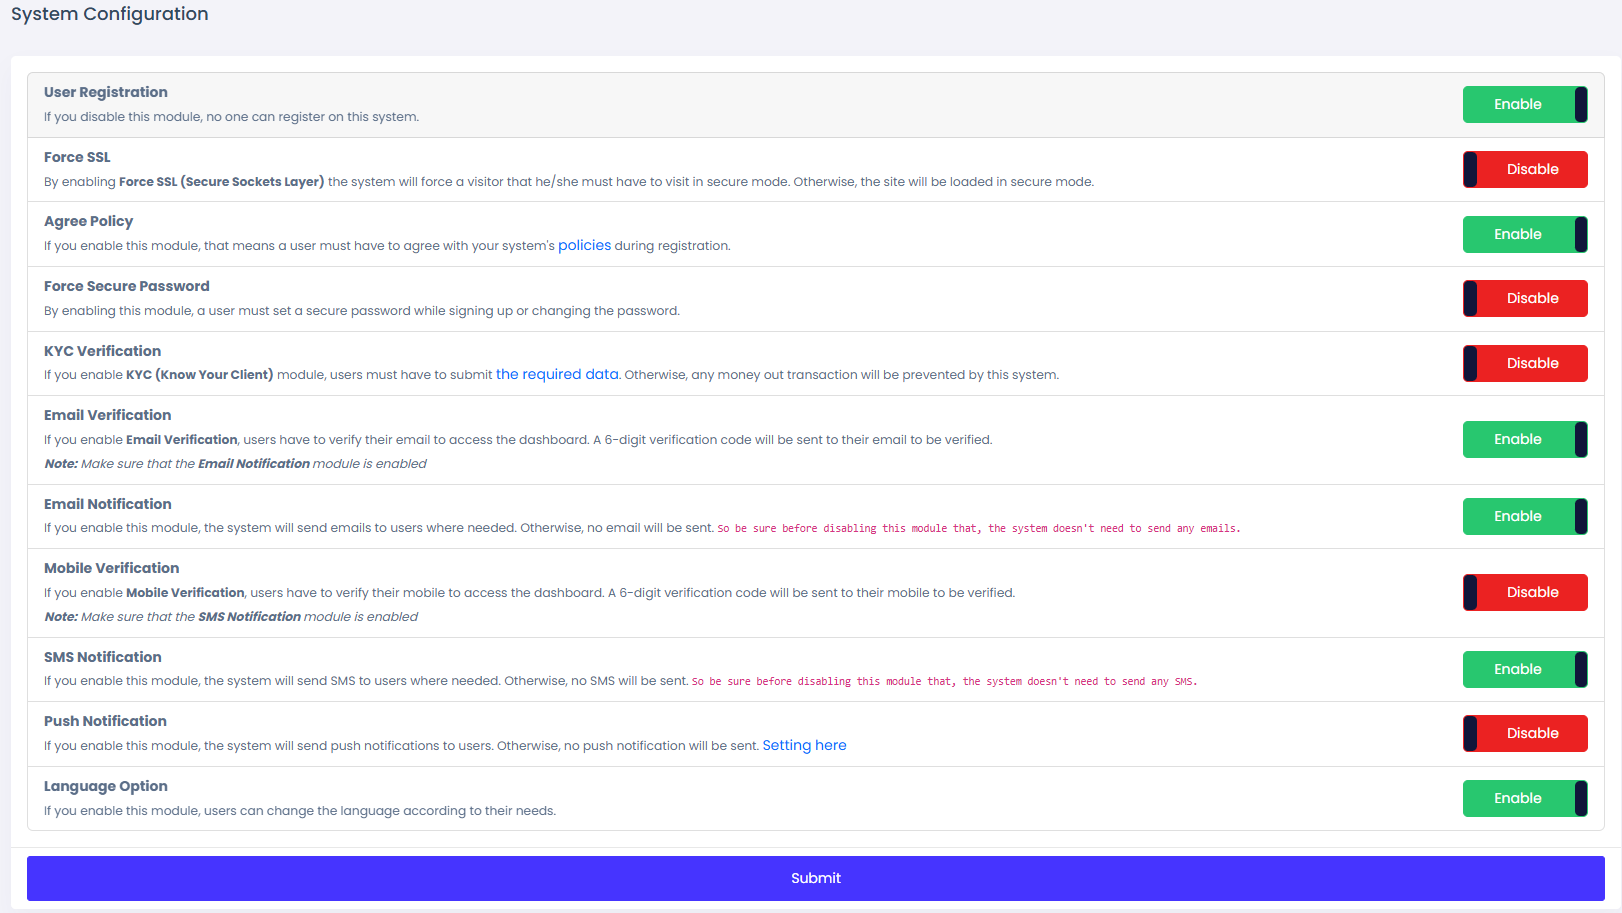This screenshot has height=913, width=1622.
Task: Click the Push Notification heading
Action: 105,721
